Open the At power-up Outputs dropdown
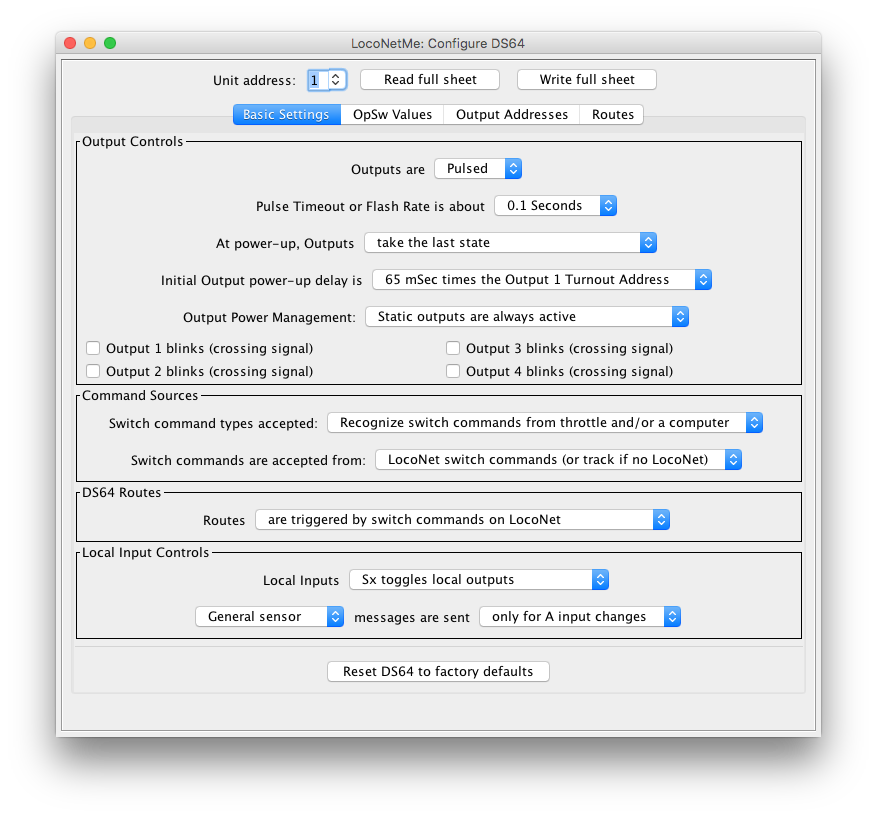 click(510, 242)
